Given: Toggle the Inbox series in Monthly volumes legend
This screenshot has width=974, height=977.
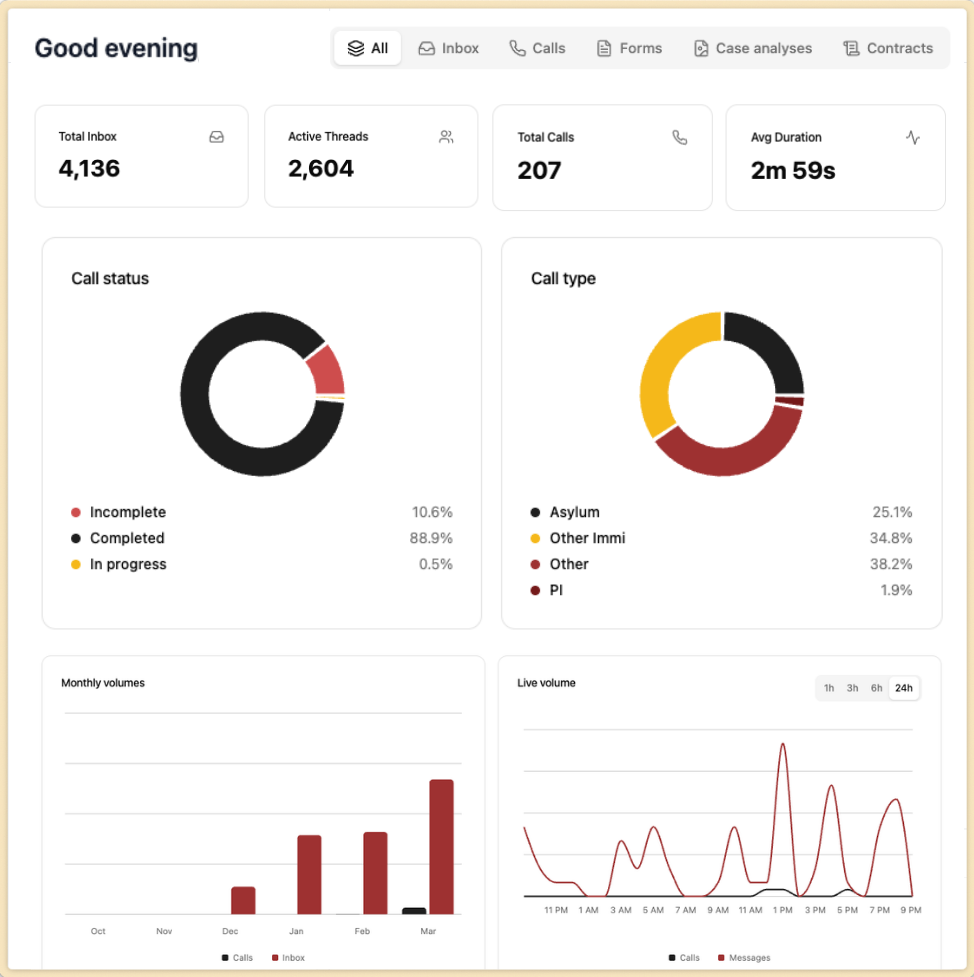Looking at the screenshot, I should 287,957.
